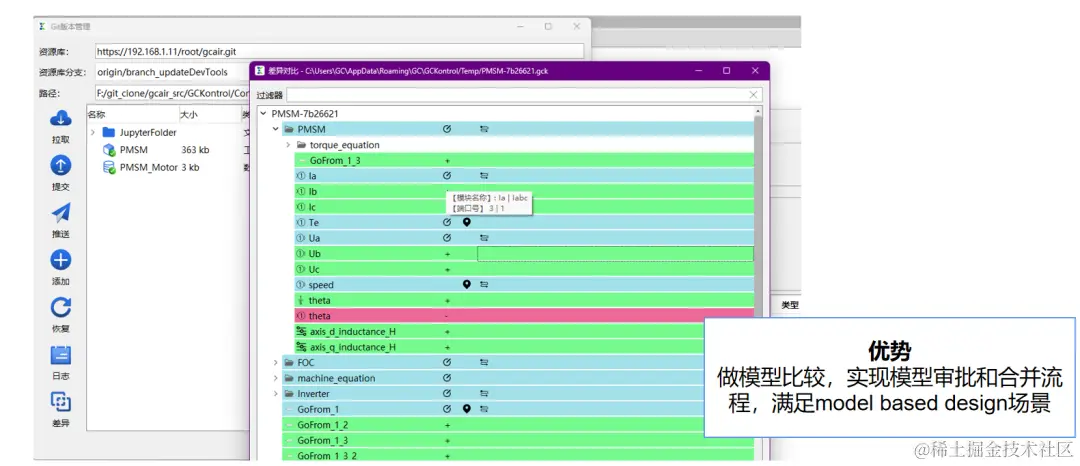Click the torque_equation label
The width and height of the screenshot is (1080, 466).
(344, 145)
